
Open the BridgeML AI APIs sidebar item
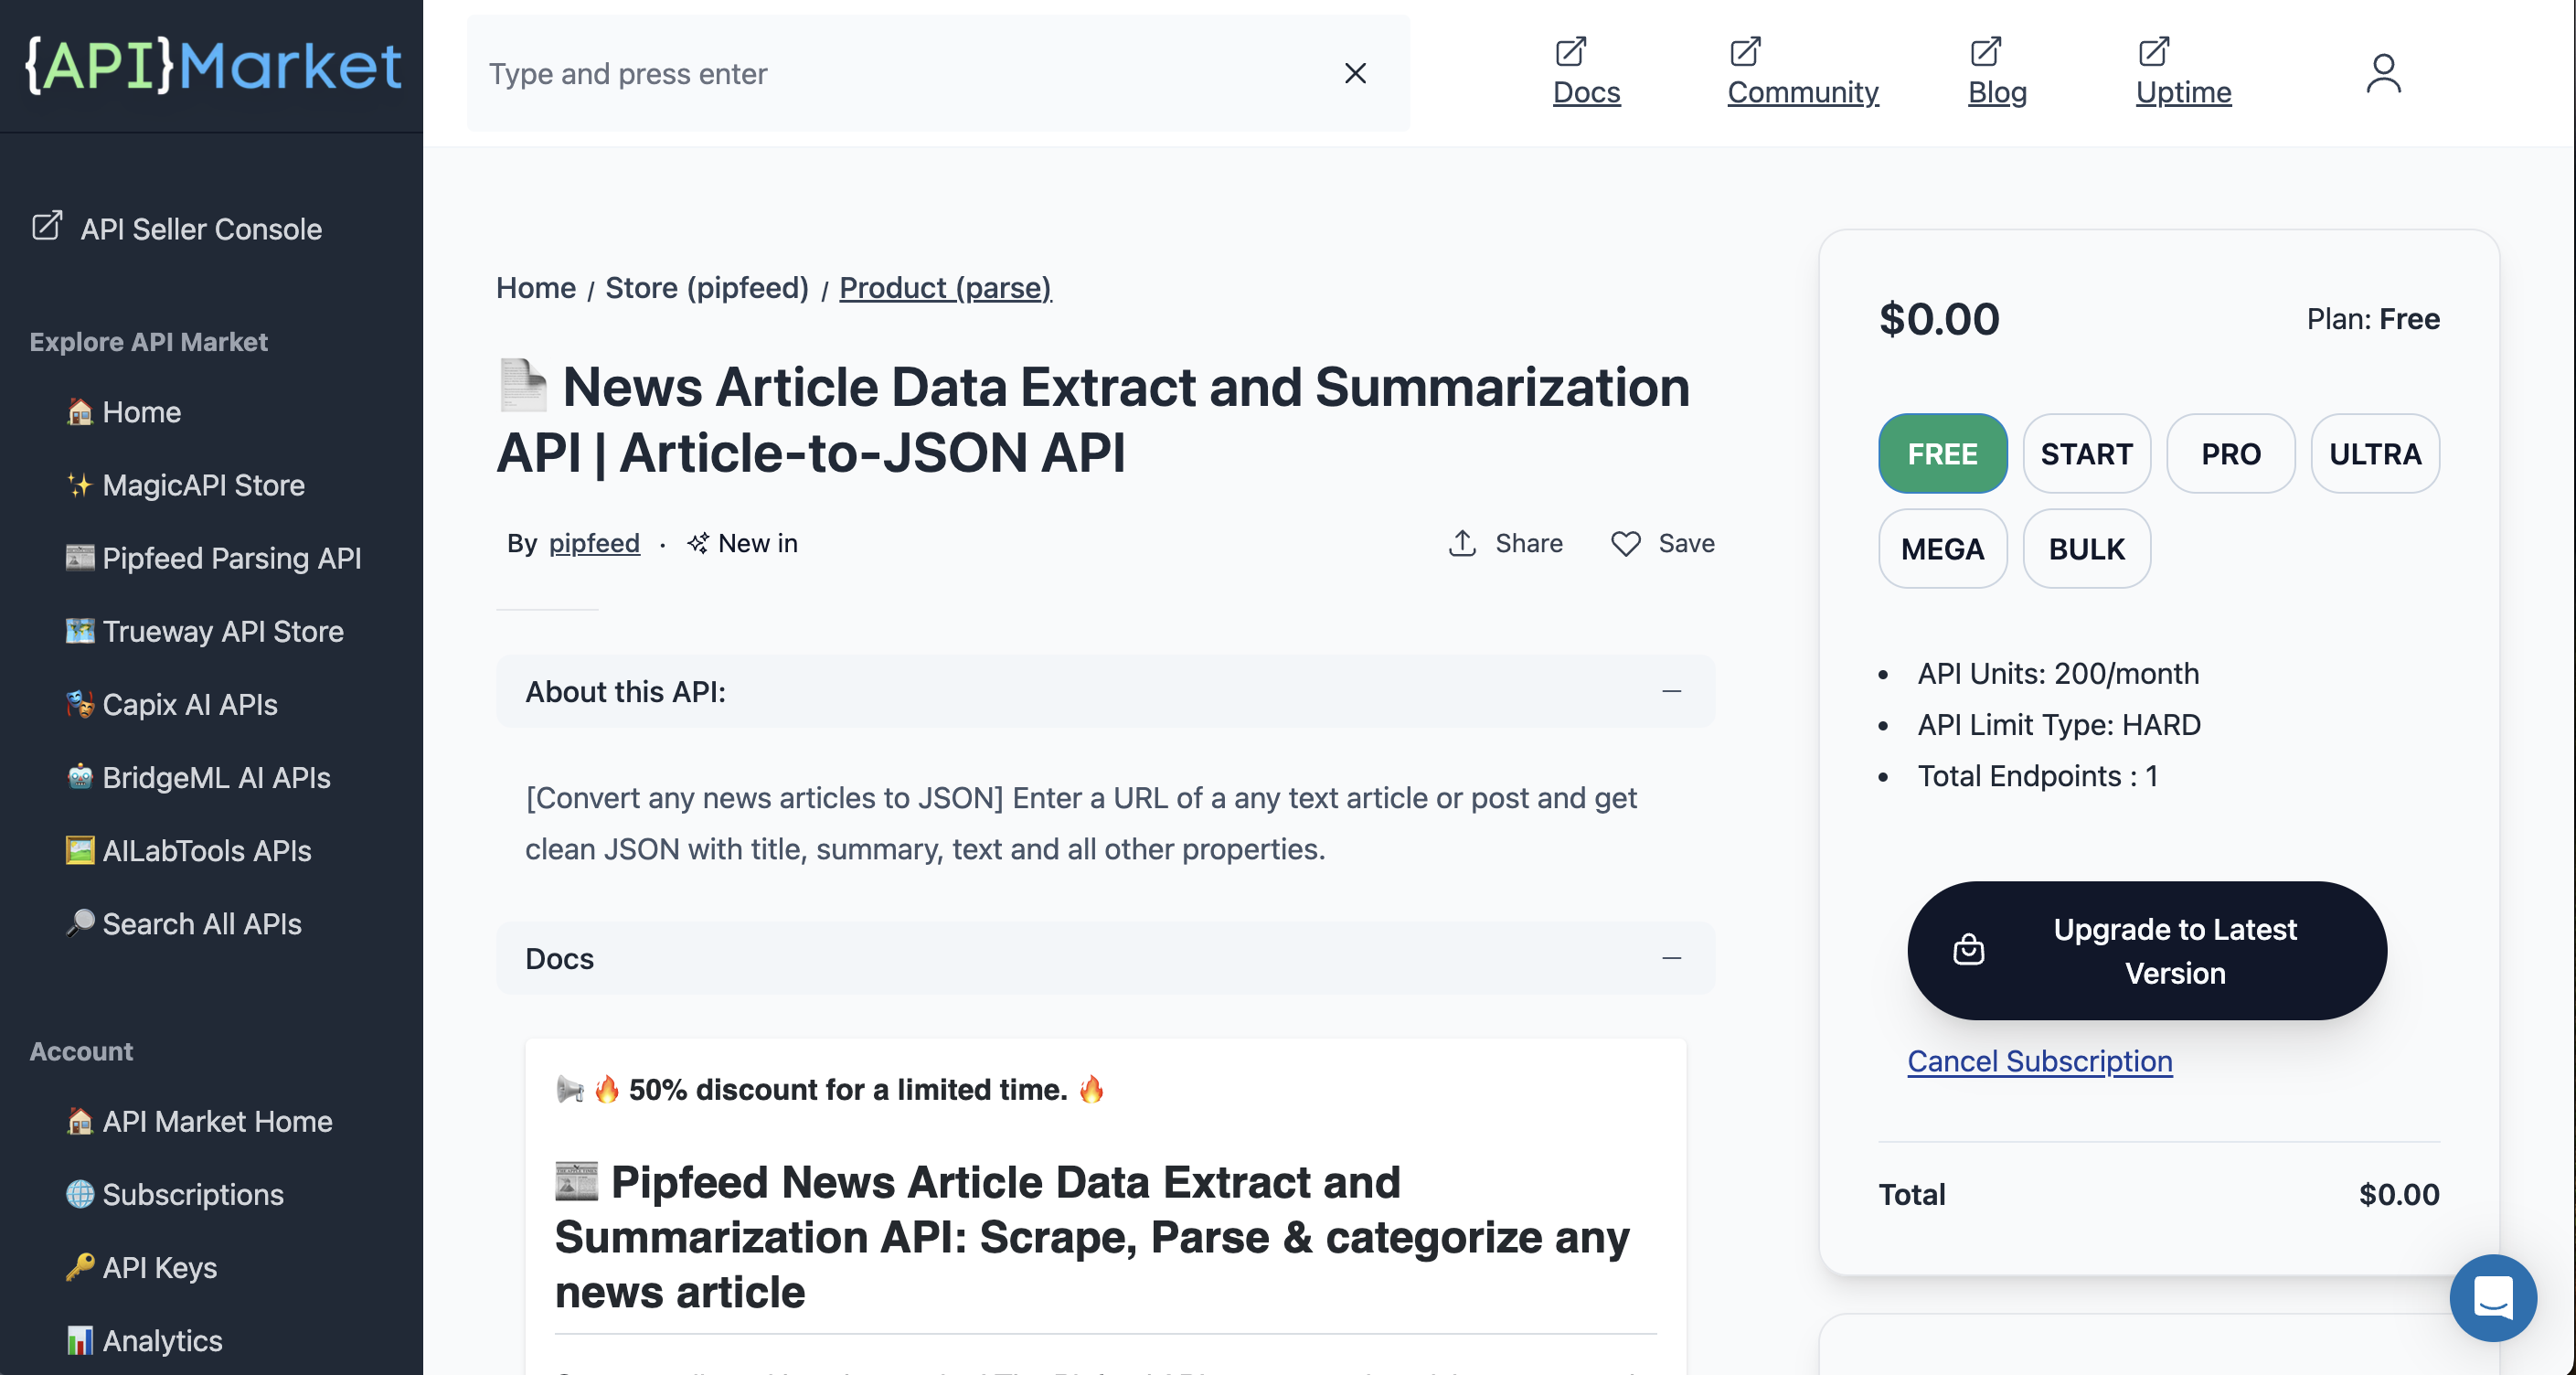point(198,777)
